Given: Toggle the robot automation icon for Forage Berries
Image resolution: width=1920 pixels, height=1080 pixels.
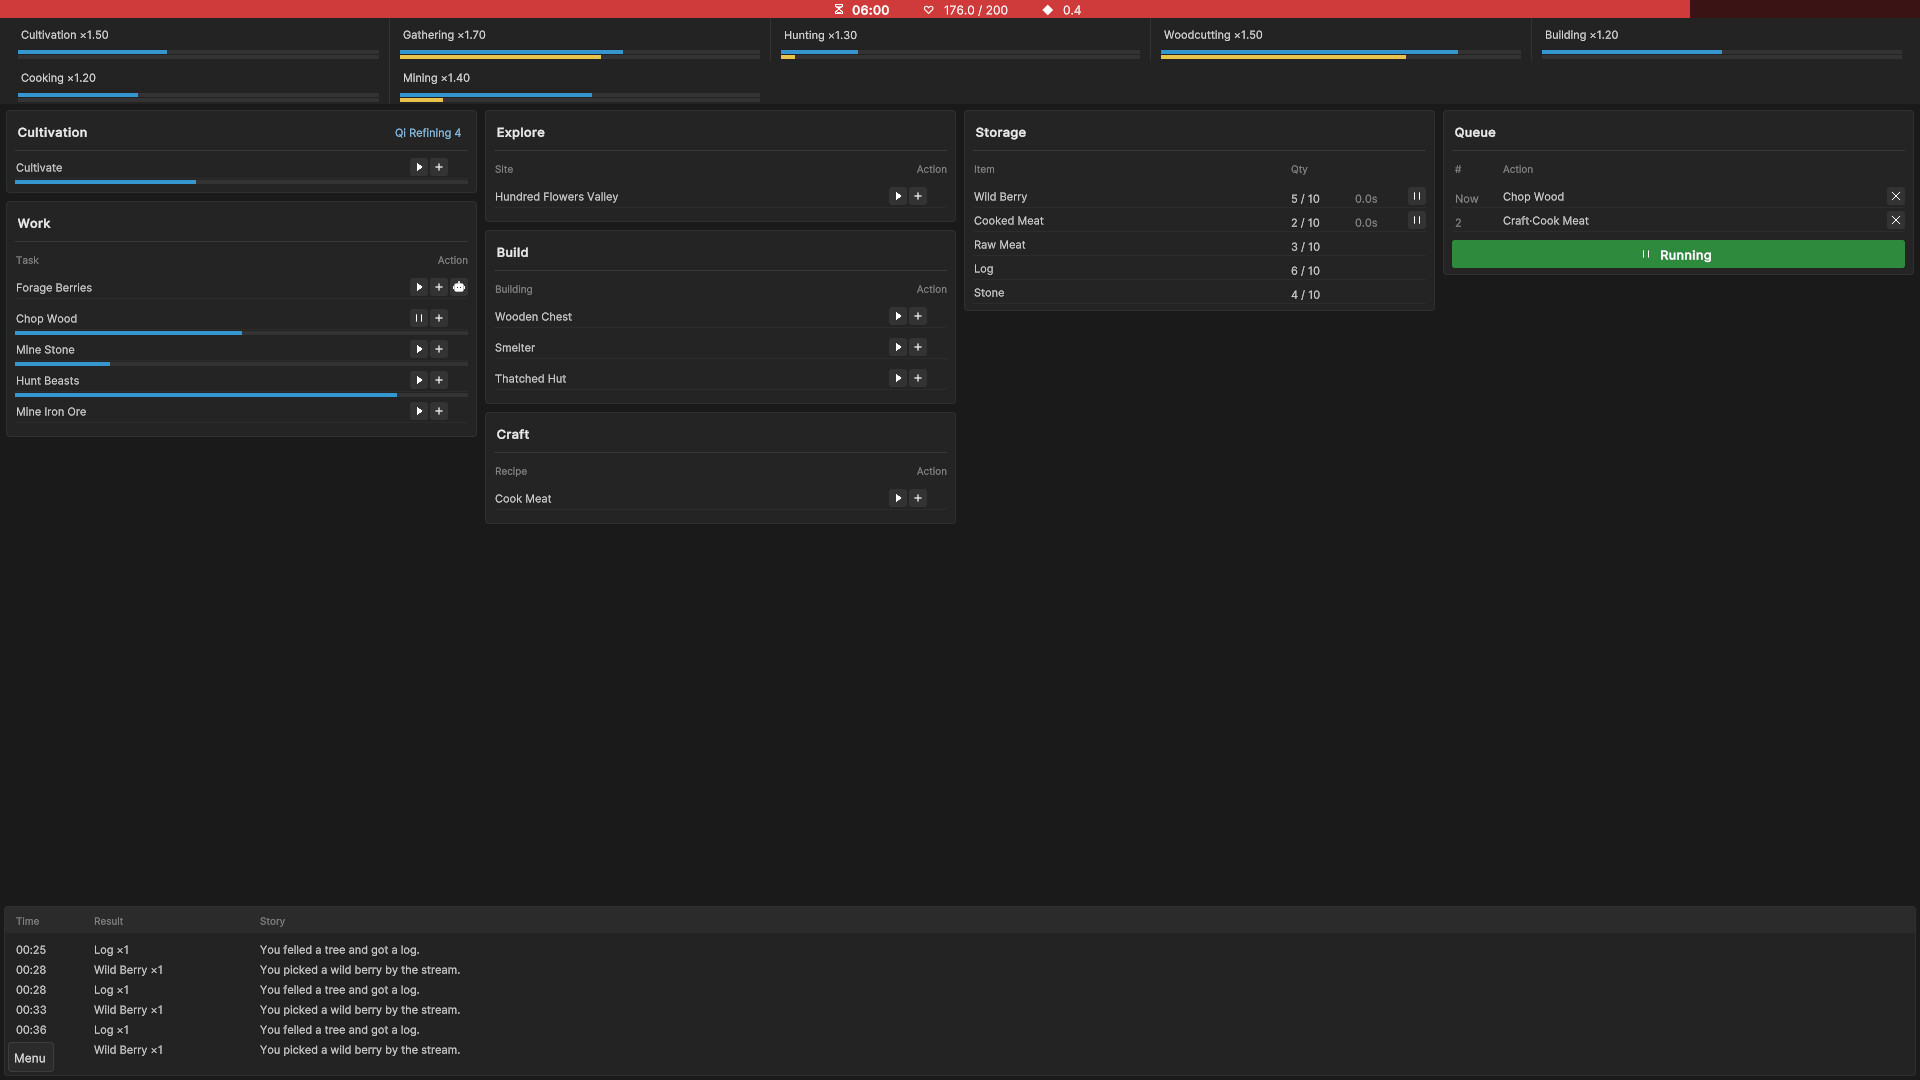Looking at the screenshot, I should 459,287.
